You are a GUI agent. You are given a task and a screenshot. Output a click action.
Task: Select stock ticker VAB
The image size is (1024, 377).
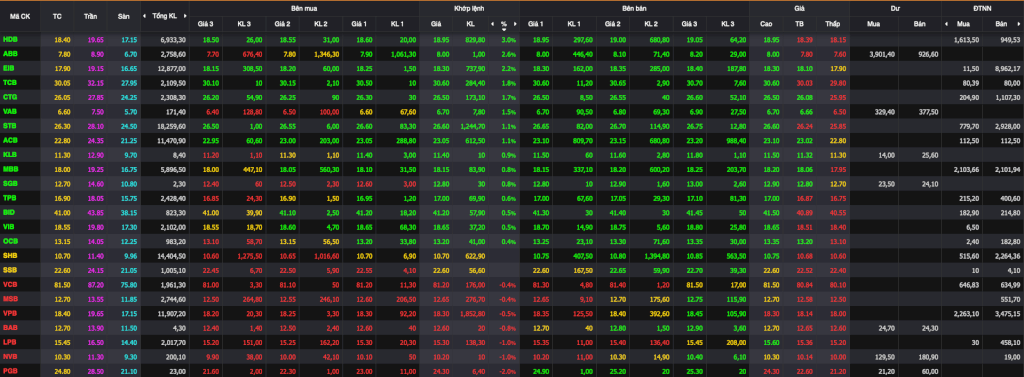(10, 111)
